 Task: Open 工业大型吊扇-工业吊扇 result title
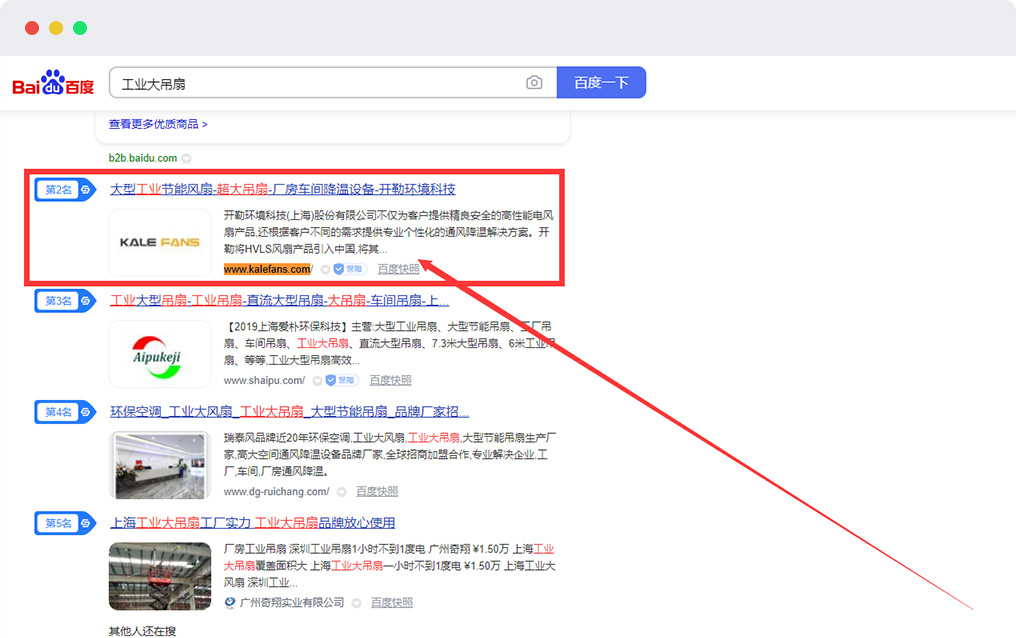tap(279, 301)
